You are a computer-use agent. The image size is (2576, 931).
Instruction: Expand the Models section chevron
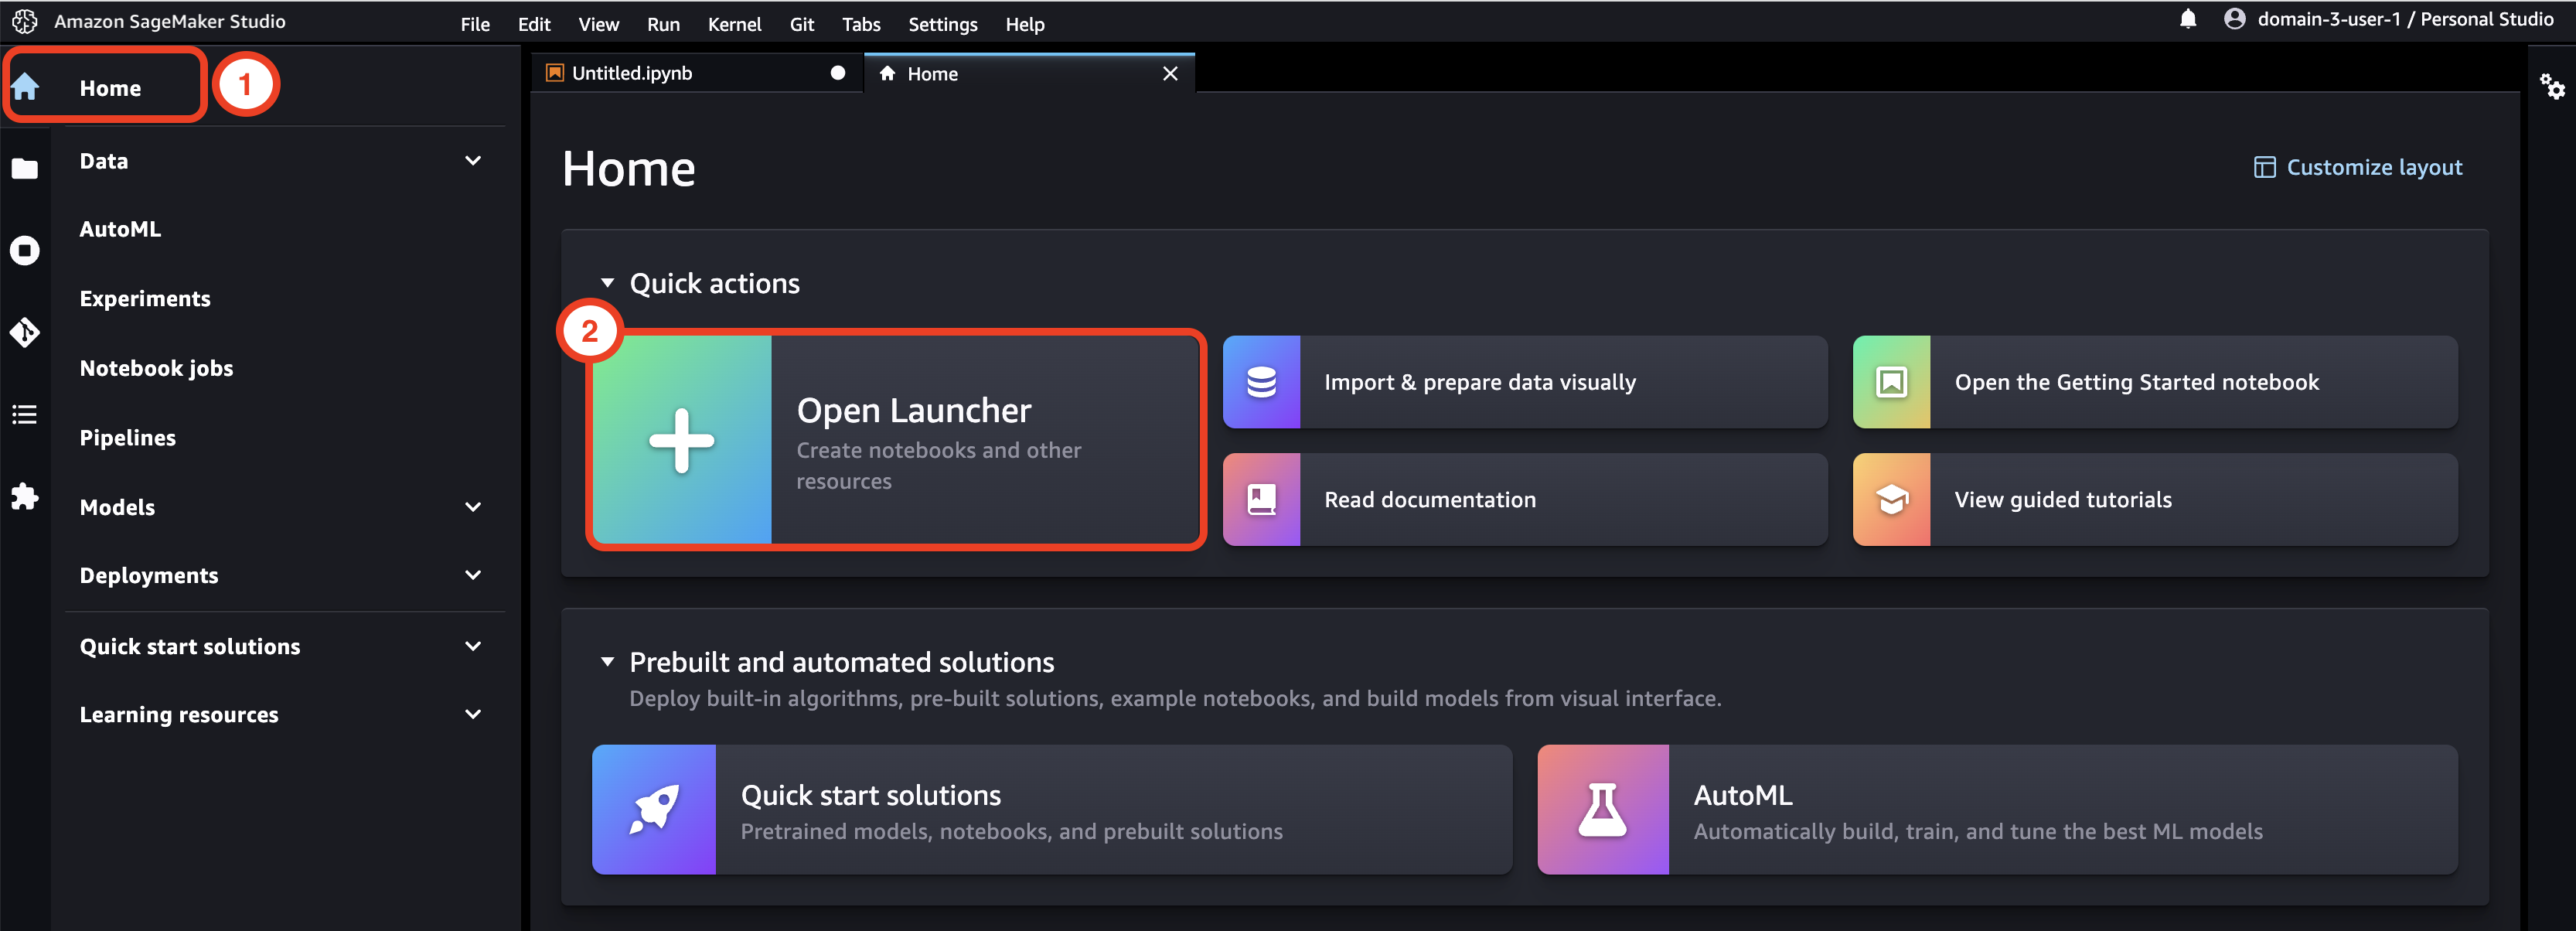coord(473,507)
